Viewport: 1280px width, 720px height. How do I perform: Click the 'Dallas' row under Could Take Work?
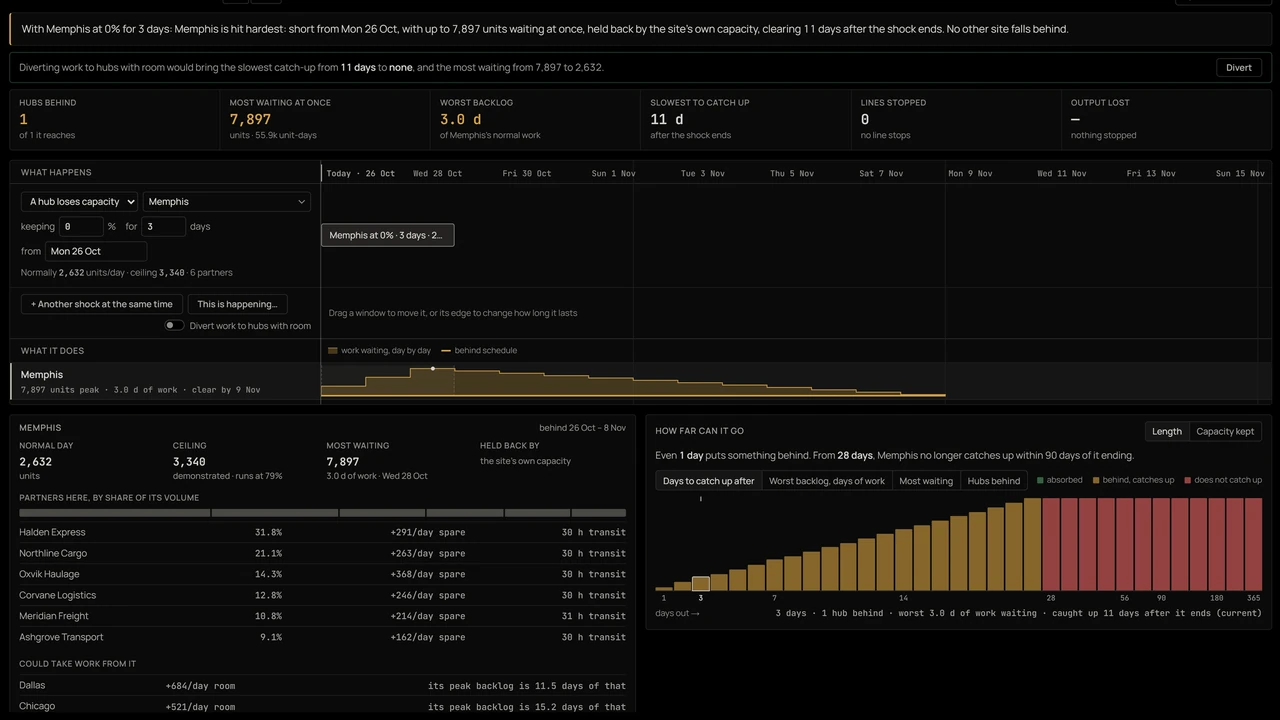pos(322,686)
